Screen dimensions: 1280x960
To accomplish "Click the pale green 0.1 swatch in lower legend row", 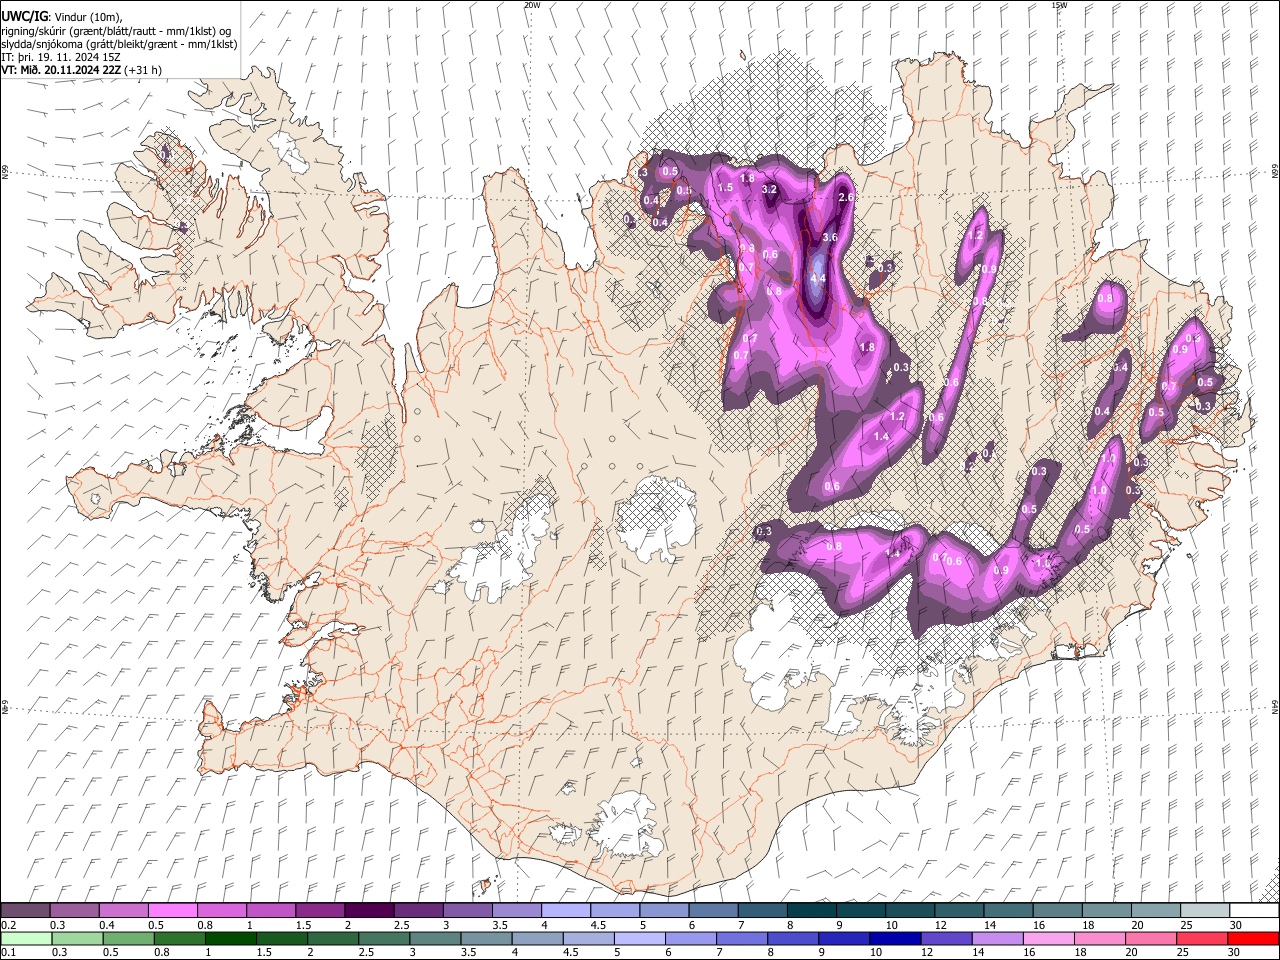I will [x=25, y=938].
